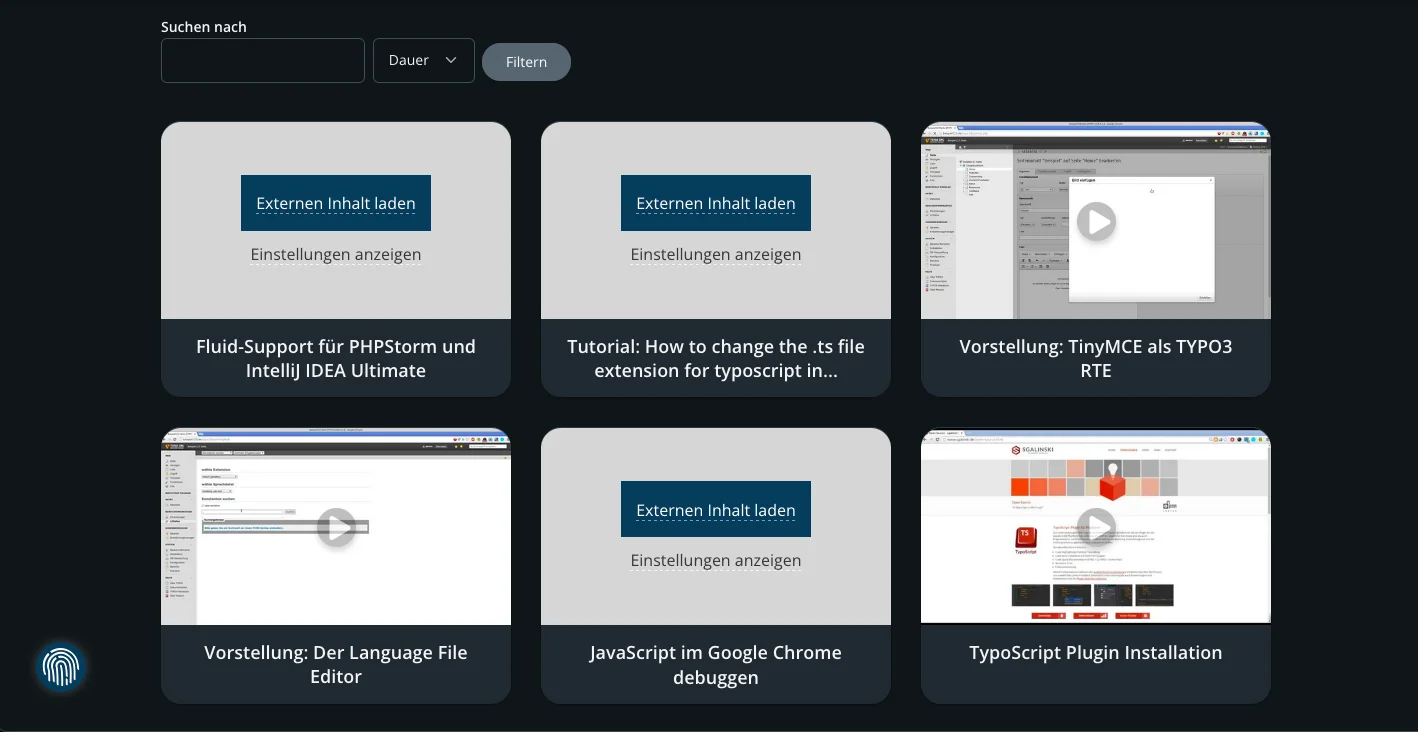Click title JavaScript im Google Chrome debuggen

[716, 664]
